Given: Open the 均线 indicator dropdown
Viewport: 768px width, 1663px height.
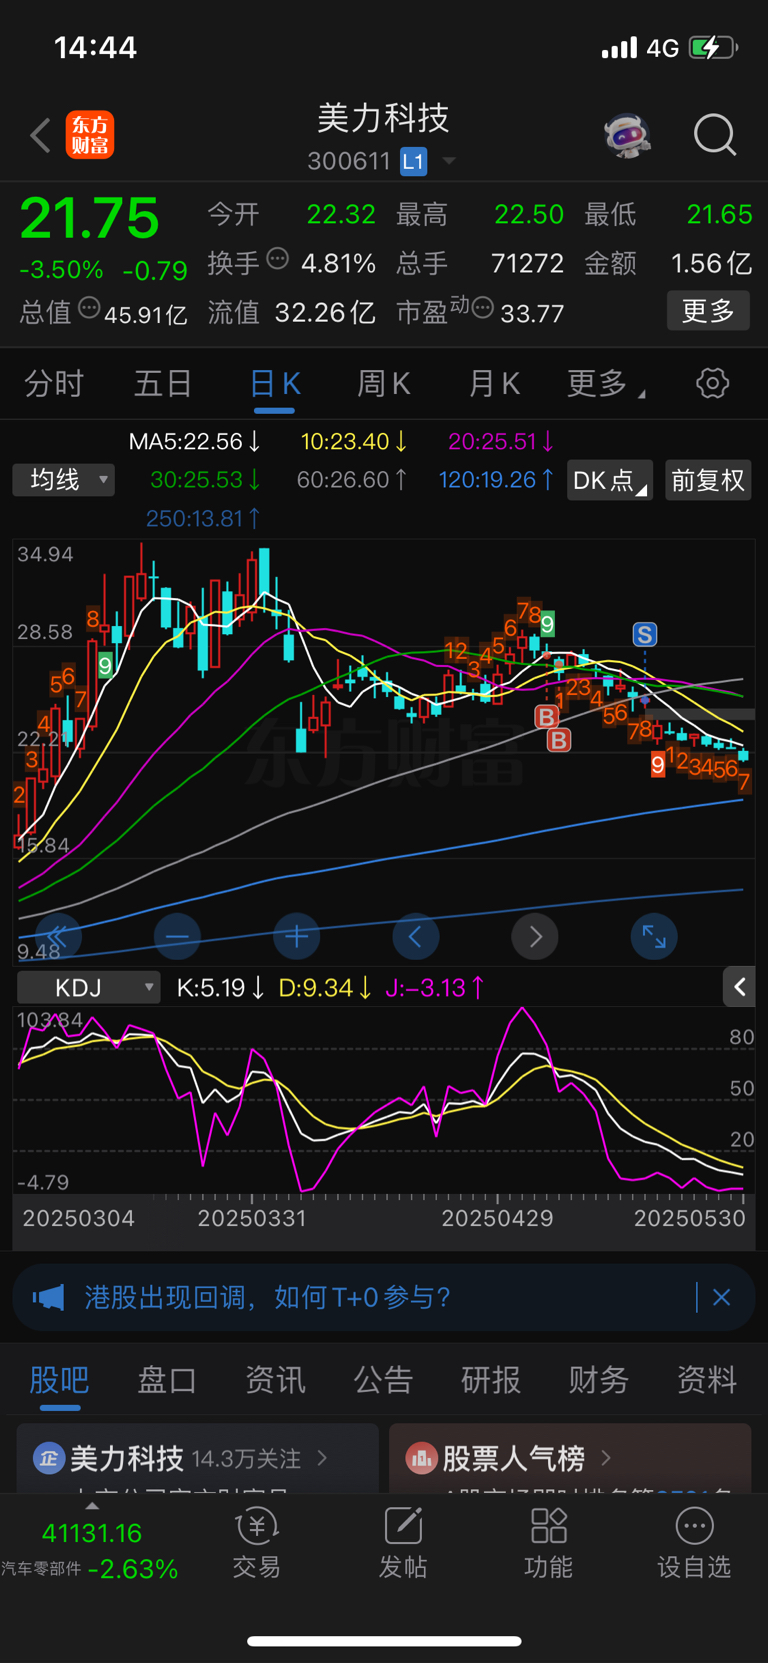Looking at the screenshot, I should pyautogui.click(x=64, y=480).
